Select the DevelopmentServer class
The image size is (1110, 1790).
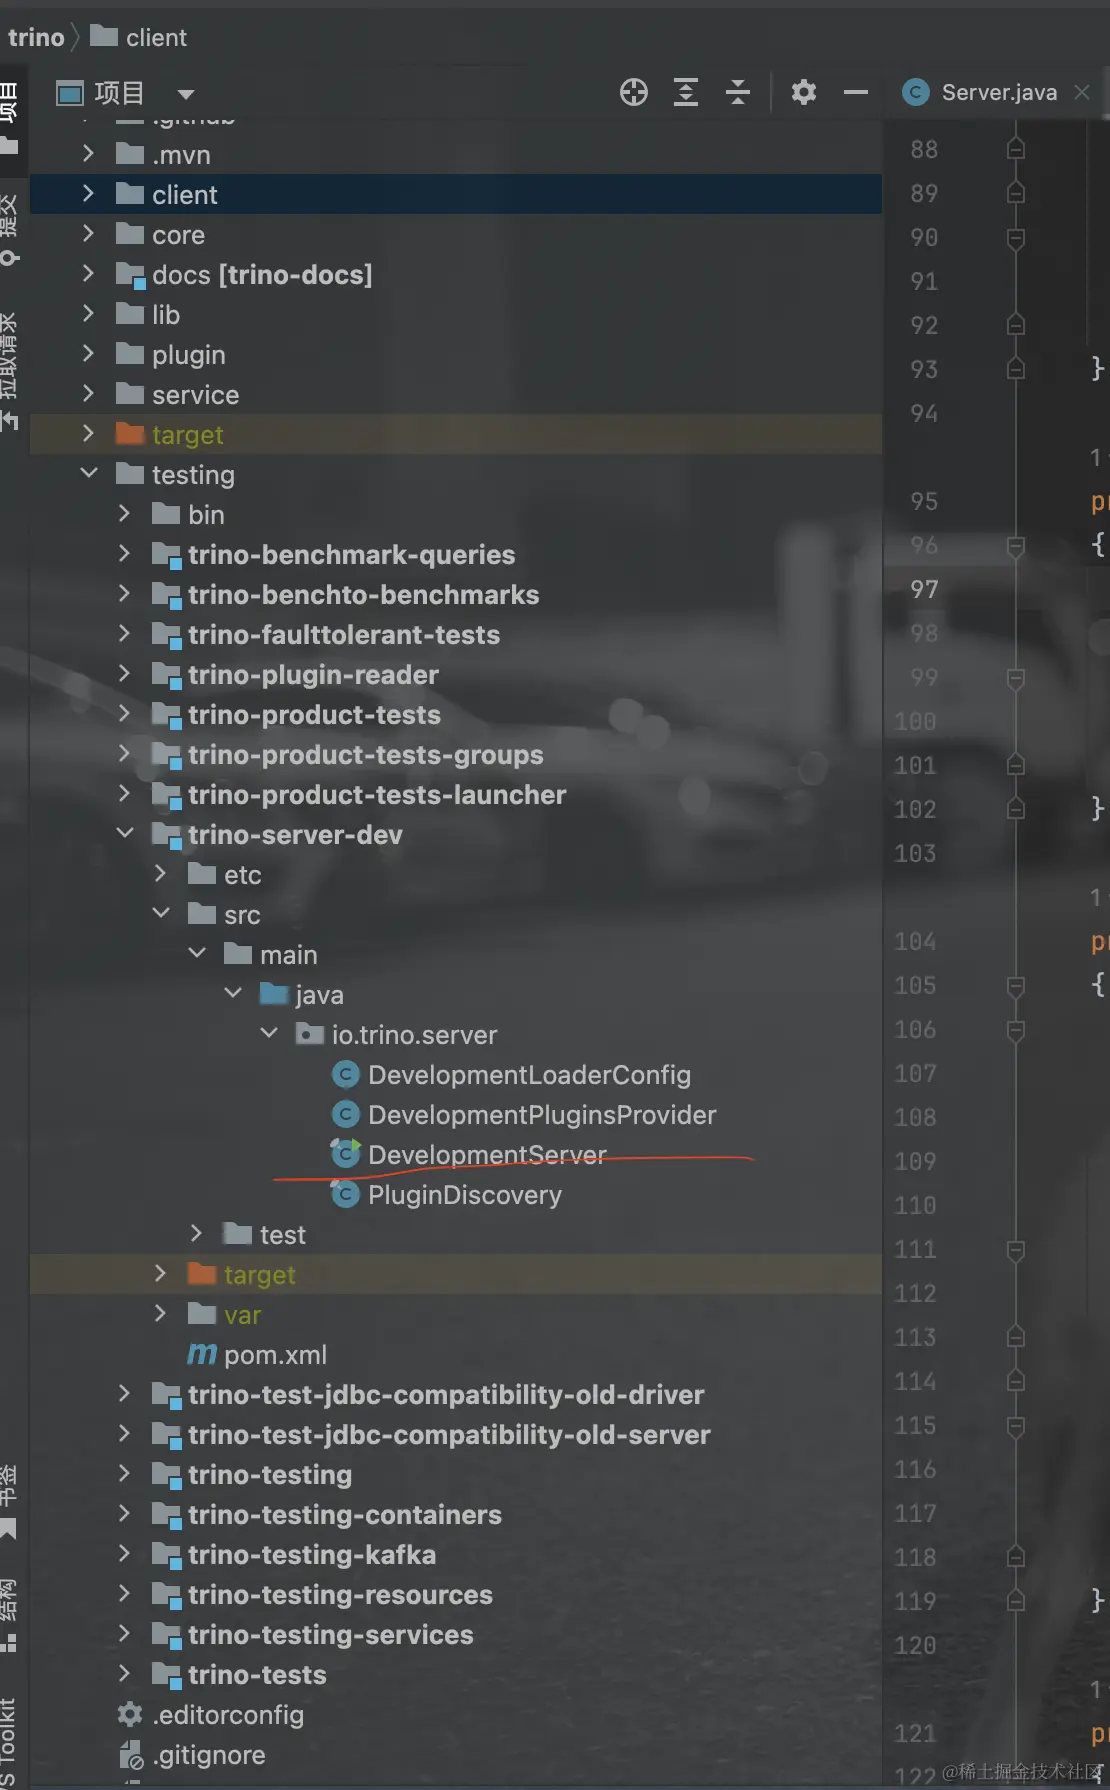487,1155
